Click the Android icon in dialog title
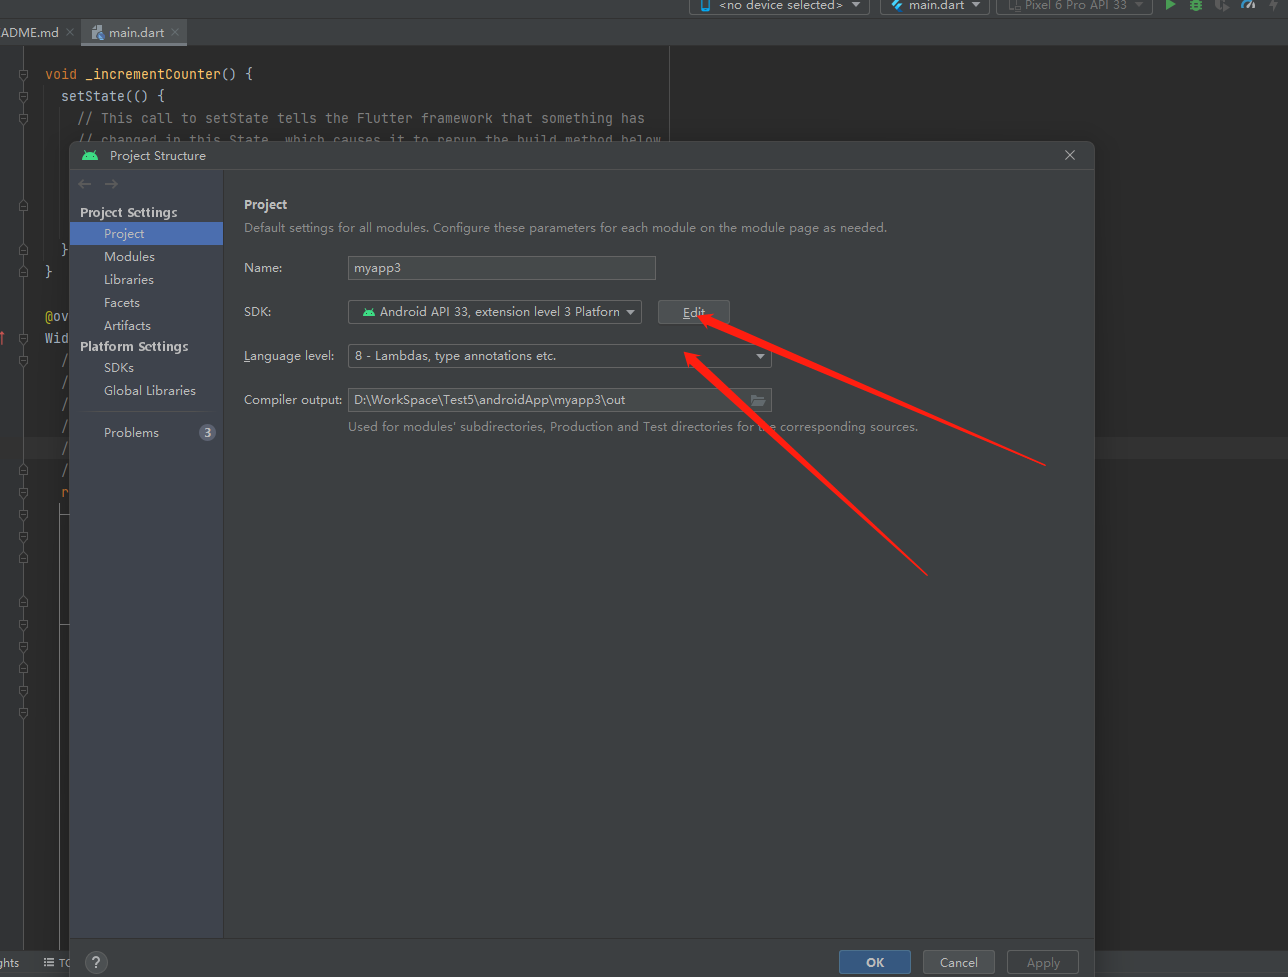The image size is (1288, 977). coord(90,155)
